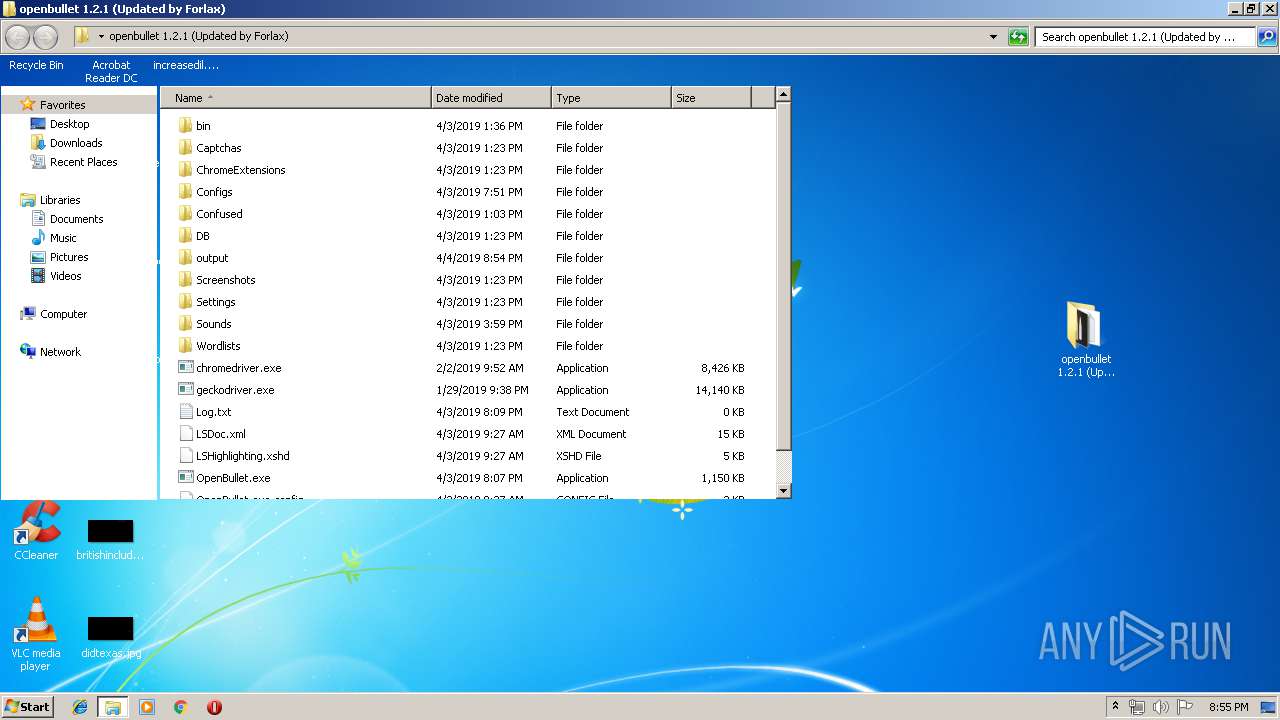1280x720 pixels.
Task: Click the CCleaner desktop shortcut
Action: tap(36, 531)
